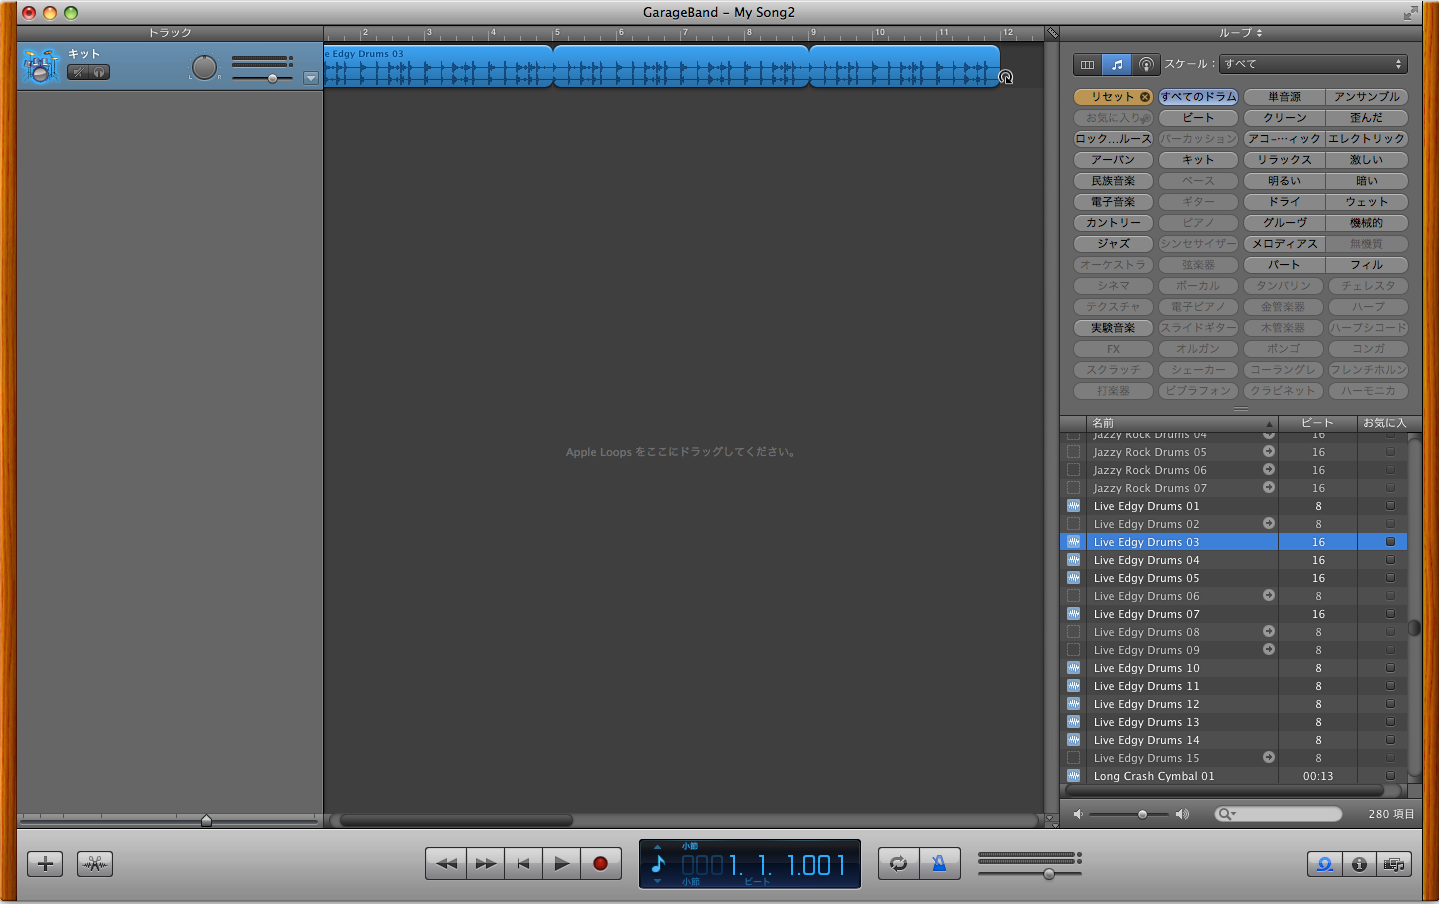Sort loops by ビート column header
This screenshot has height=904, width=1439.
tap(1318, 423)
